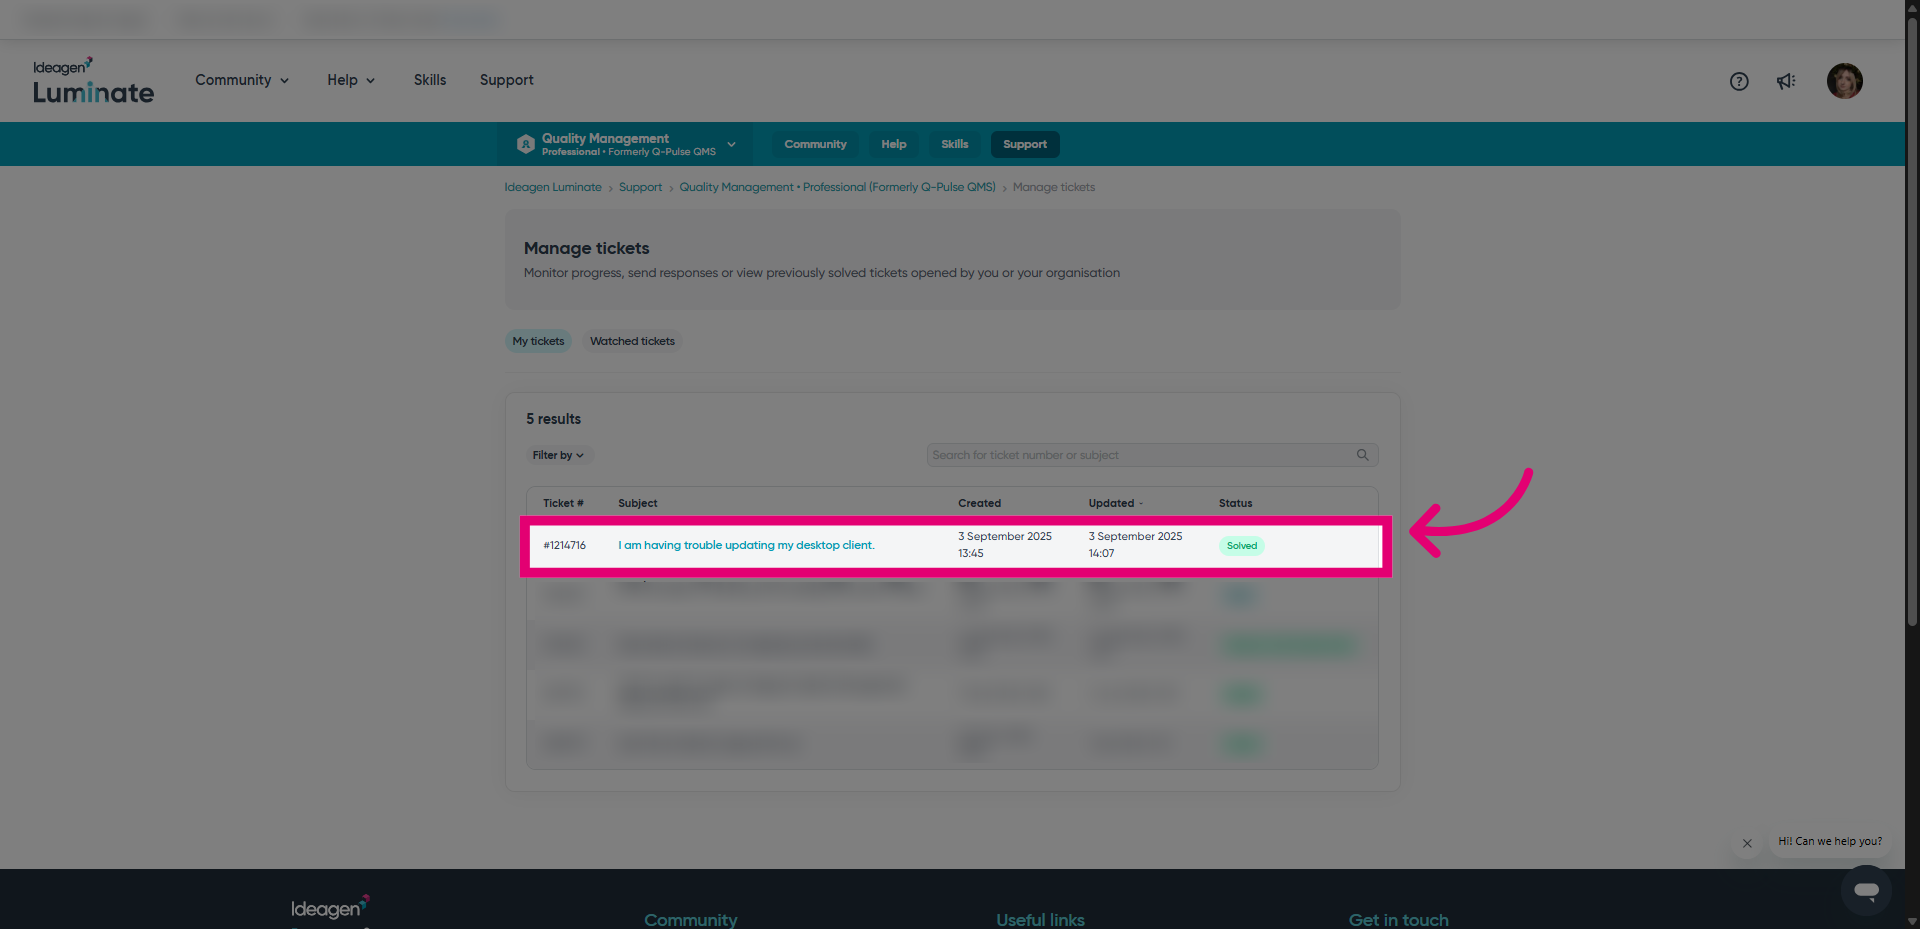Sort by the Updated column header
1920x929 pixels.
[x=1115, y=503]
